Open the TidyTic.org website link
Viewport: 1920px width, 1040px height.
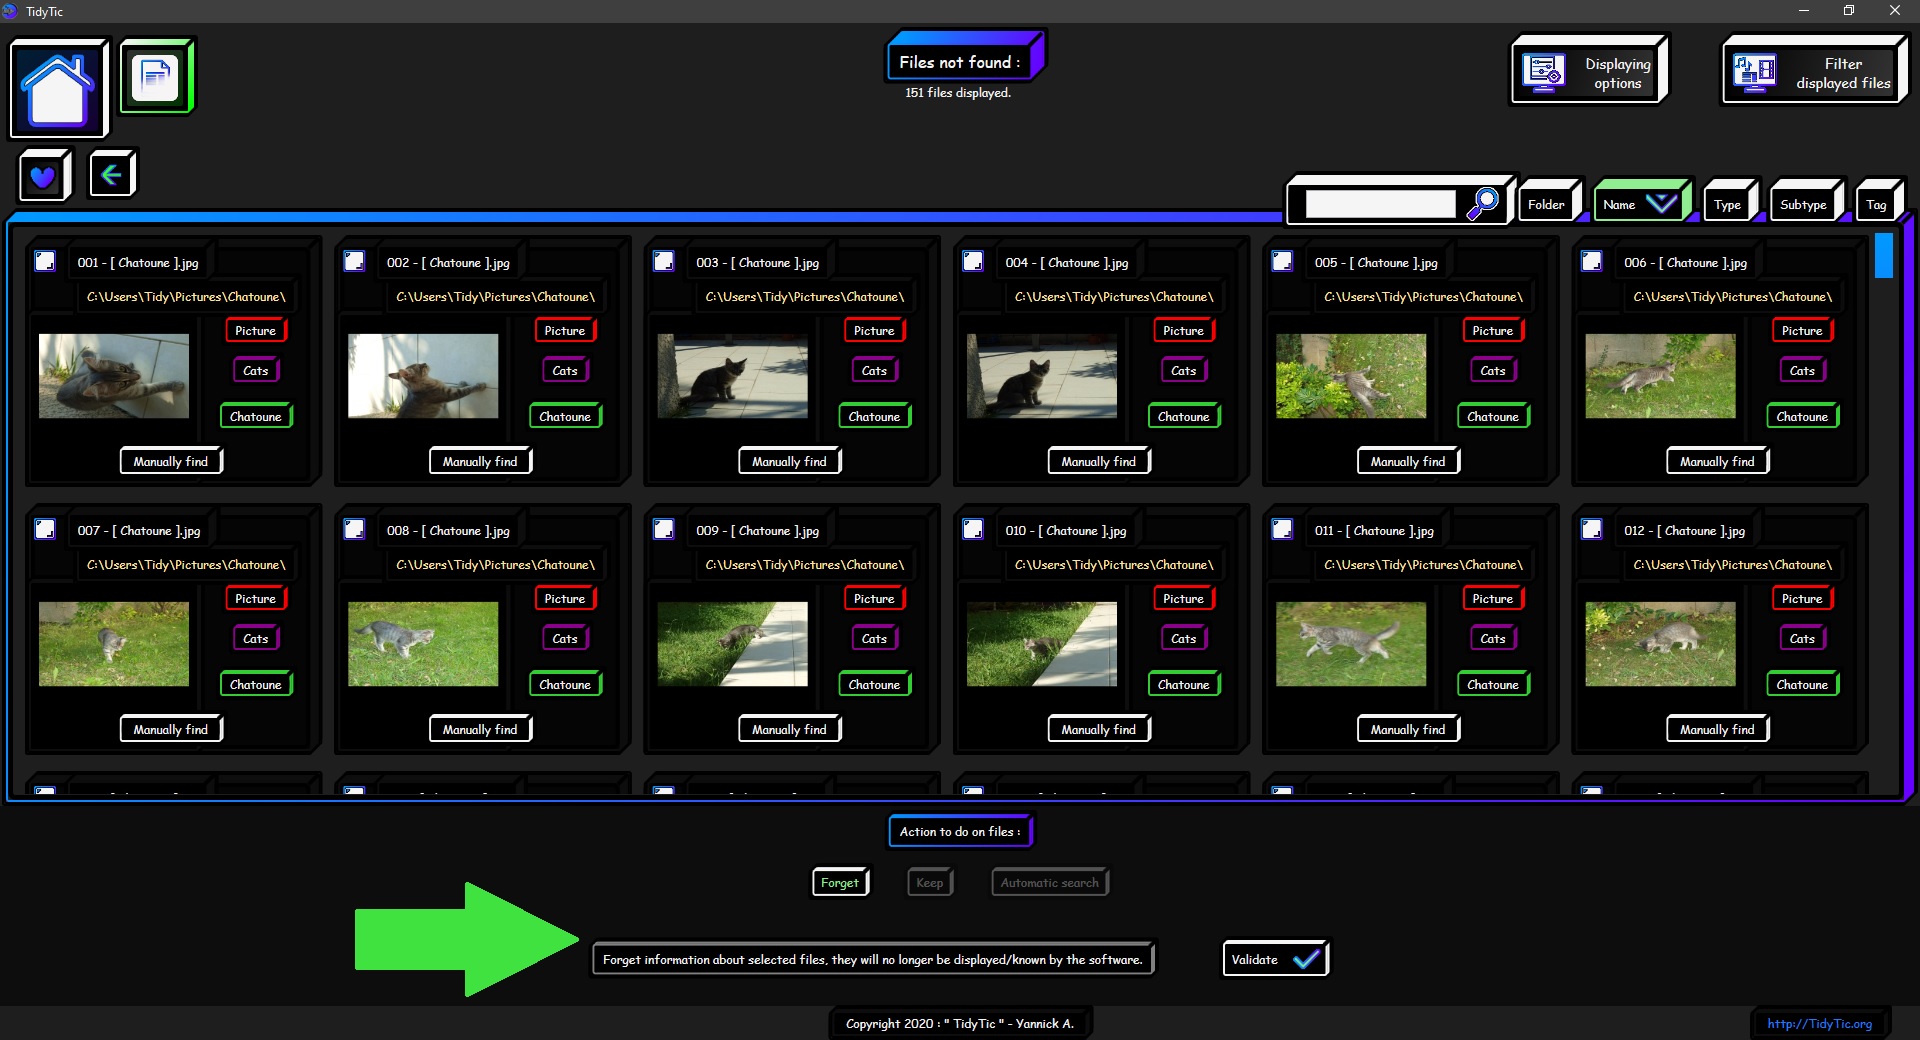coord(1819,1023)
